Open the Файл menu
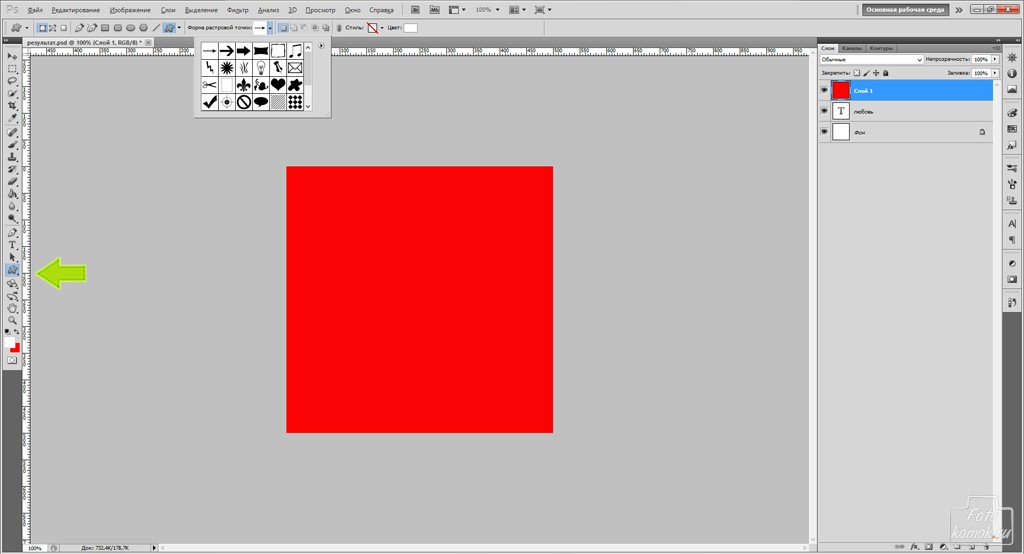 (35, 10)
